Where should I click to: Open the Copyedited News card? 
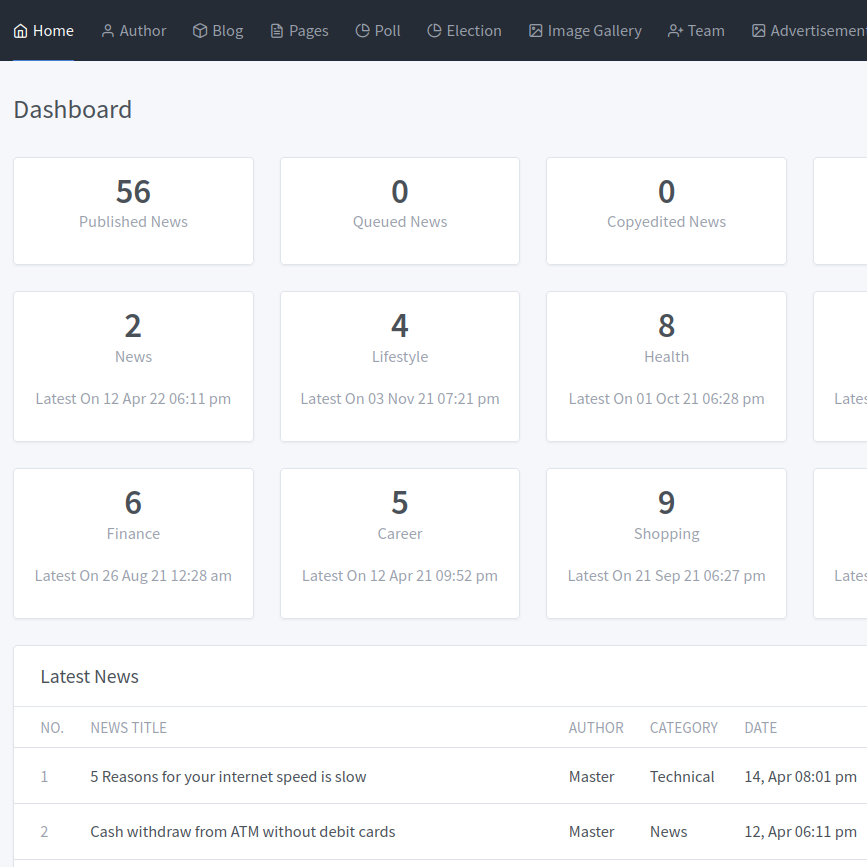(x=666, y=211)
